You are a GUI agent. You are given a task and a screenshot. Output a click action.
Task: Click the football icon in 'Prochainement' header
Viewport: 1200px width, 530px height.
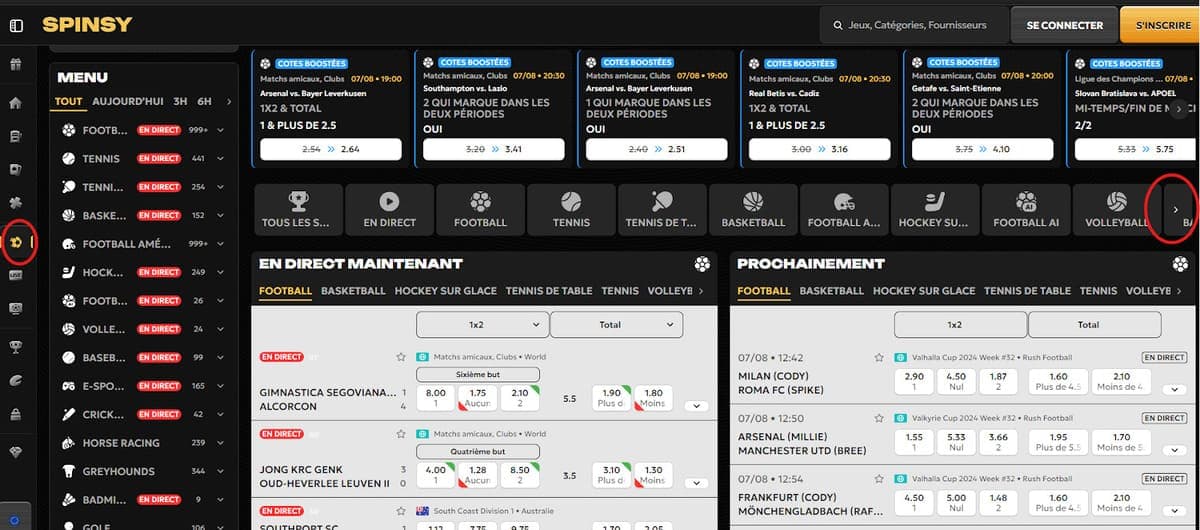coord(1180,264)
